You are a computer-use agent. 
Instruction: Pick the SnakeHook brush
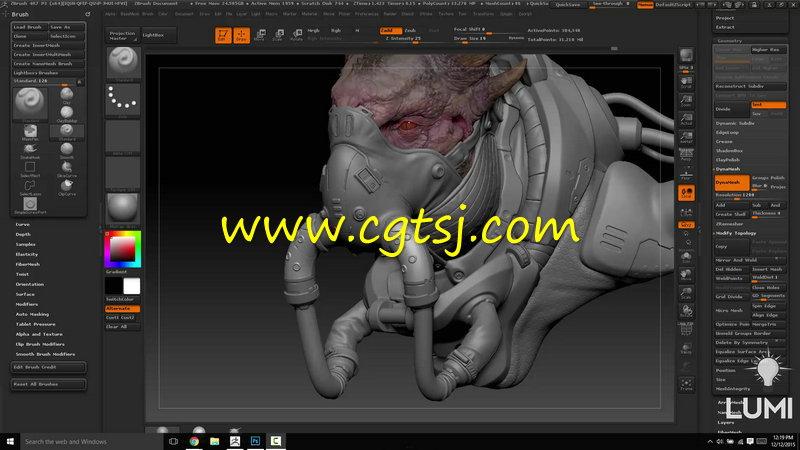30,151
